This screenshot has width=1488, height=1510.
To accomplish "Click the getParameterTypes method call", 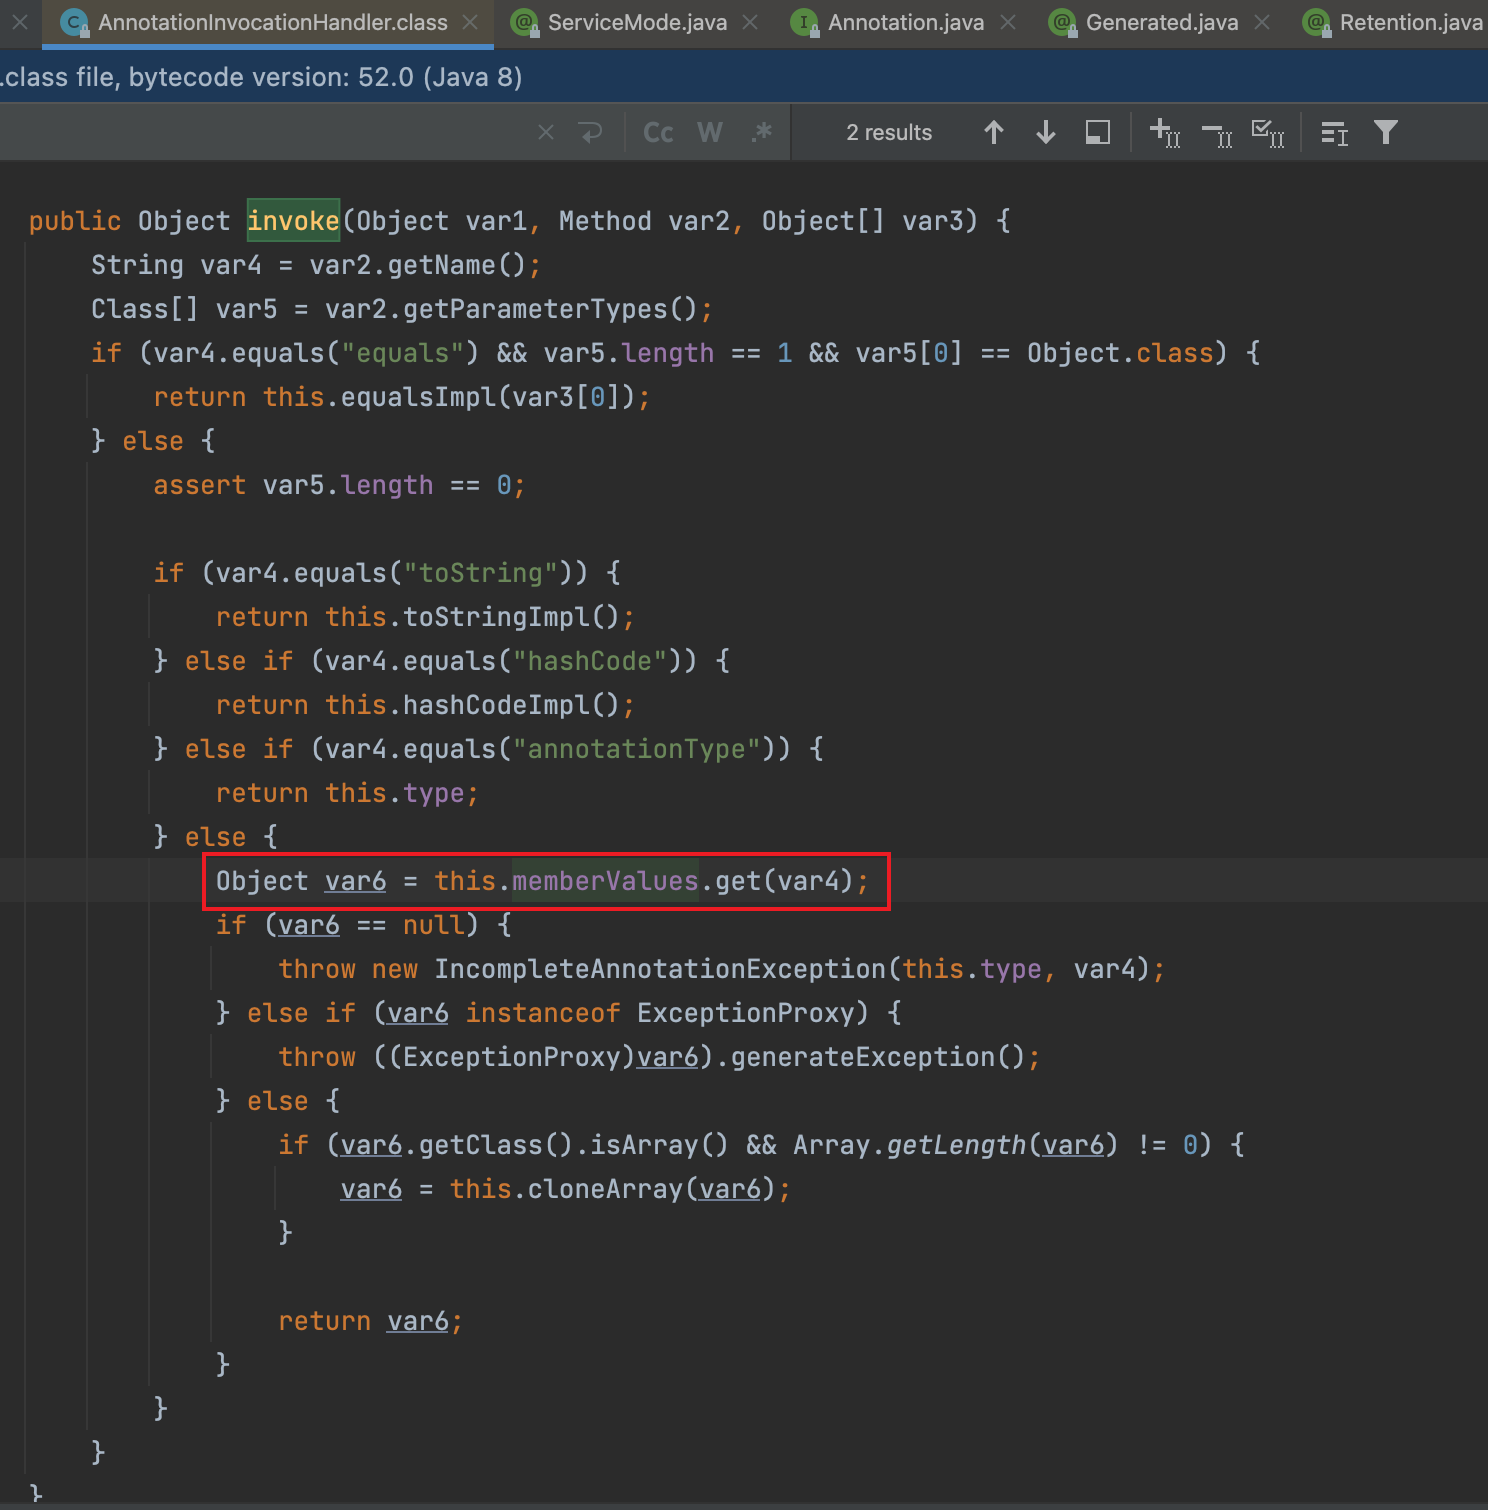I will click(x=535, y=308).
